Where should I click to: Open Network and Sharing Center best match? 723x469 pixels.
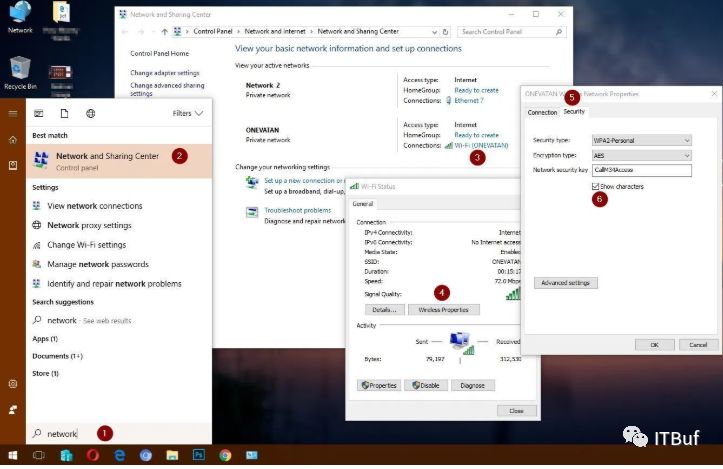tap(119, 161)
